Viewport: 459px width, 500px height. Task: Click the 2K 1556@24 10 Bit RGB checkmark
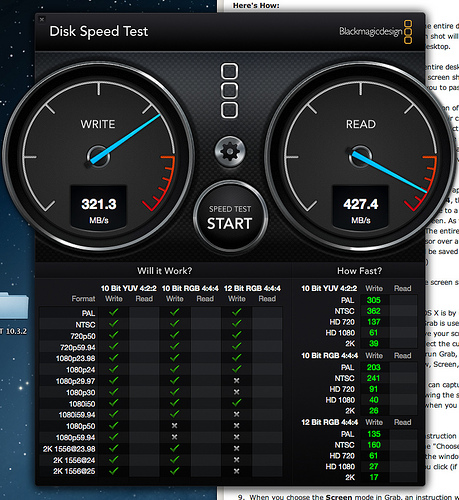(x=174, y=460)
